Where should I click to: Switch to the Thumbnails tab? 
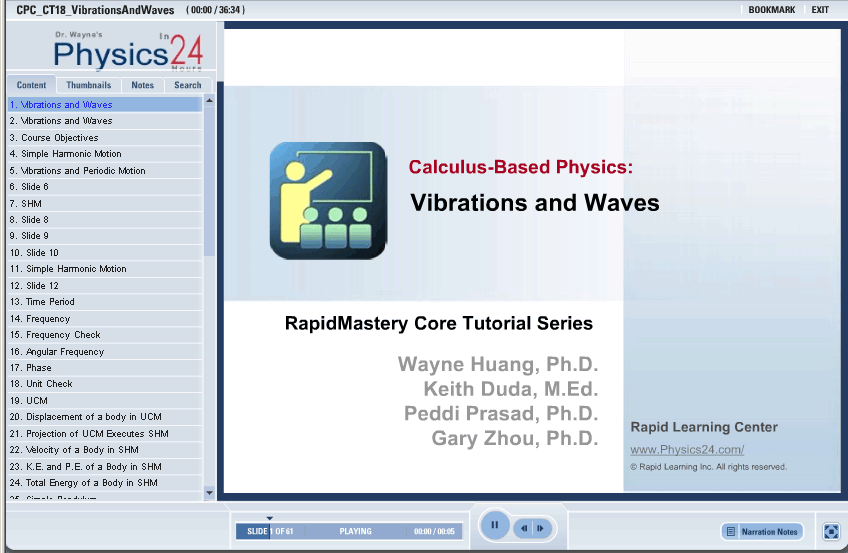pos(88,85)
